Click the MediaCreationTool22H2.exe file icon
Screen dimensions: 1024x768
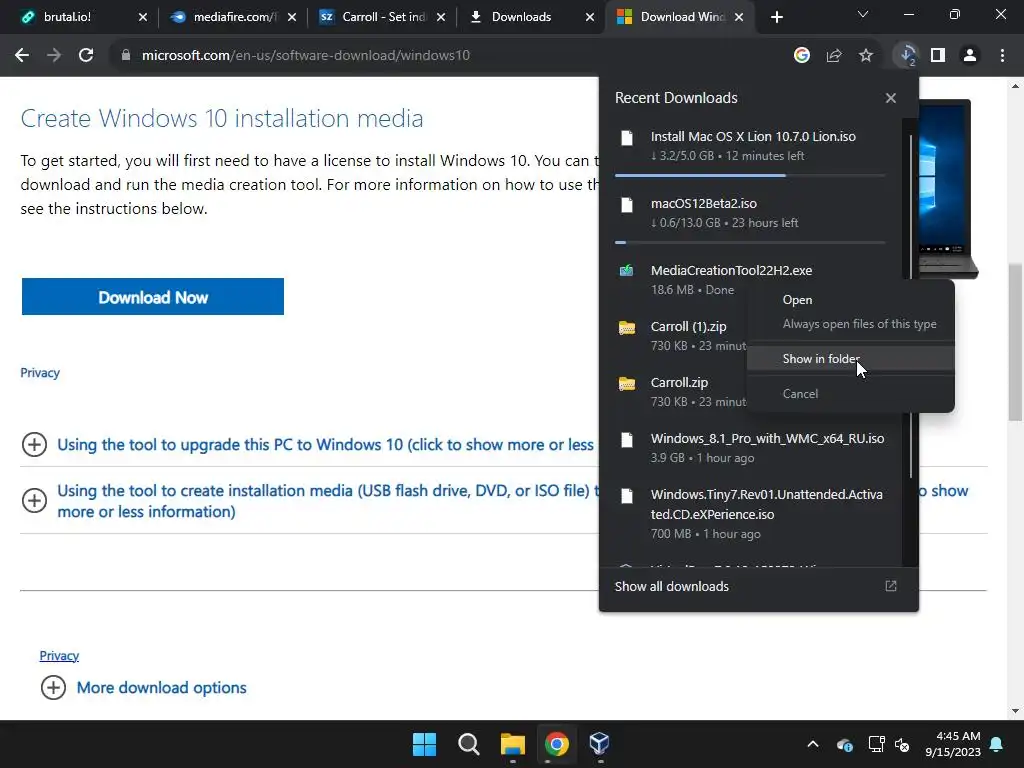click(x=626, y=270)
